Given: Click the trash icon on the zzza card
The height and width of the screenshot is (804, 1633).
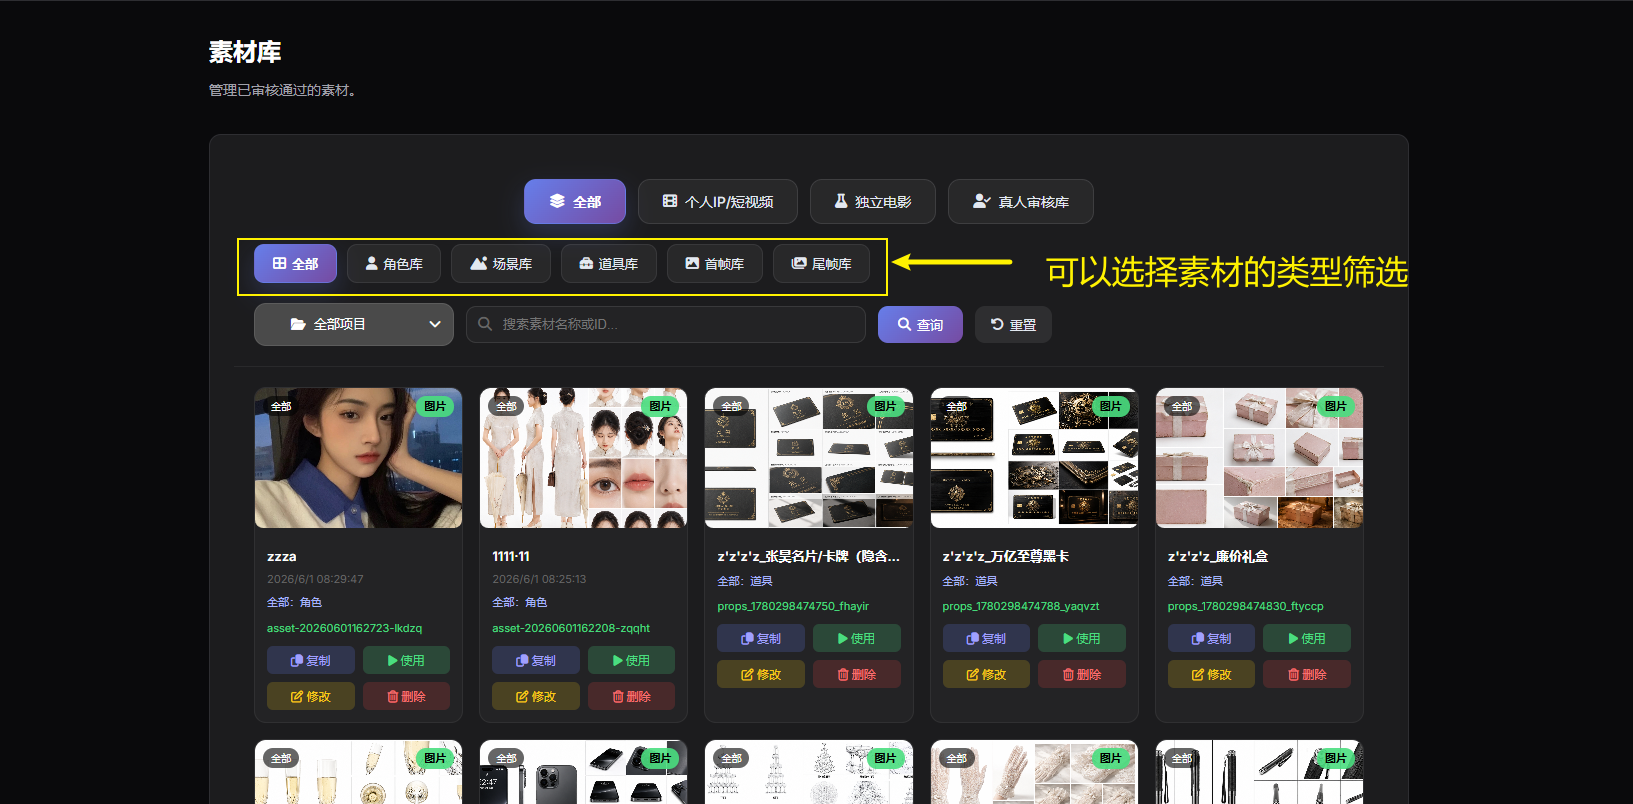Looking at the screenshot, I should (x=393, y=697).
